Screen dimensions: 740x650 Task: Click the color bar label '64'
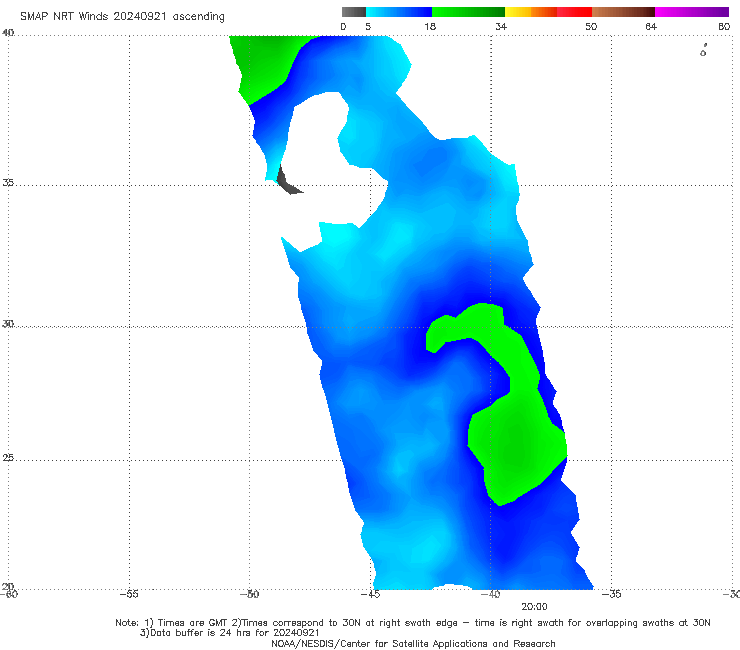tap(651, 26)
